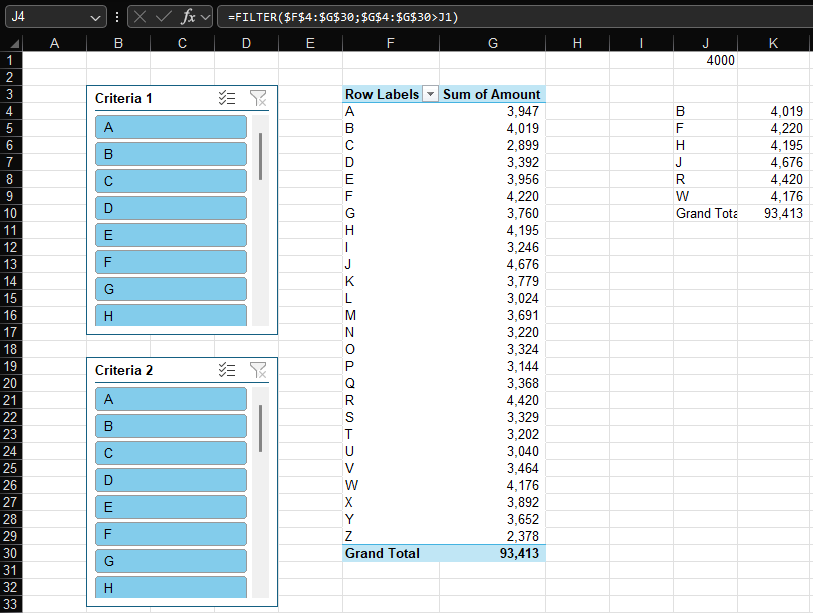Click the Enter checkmark icon in formula bar
This screenshot has height=613, width=813.
pyautogui.click(x=162, y=16)
